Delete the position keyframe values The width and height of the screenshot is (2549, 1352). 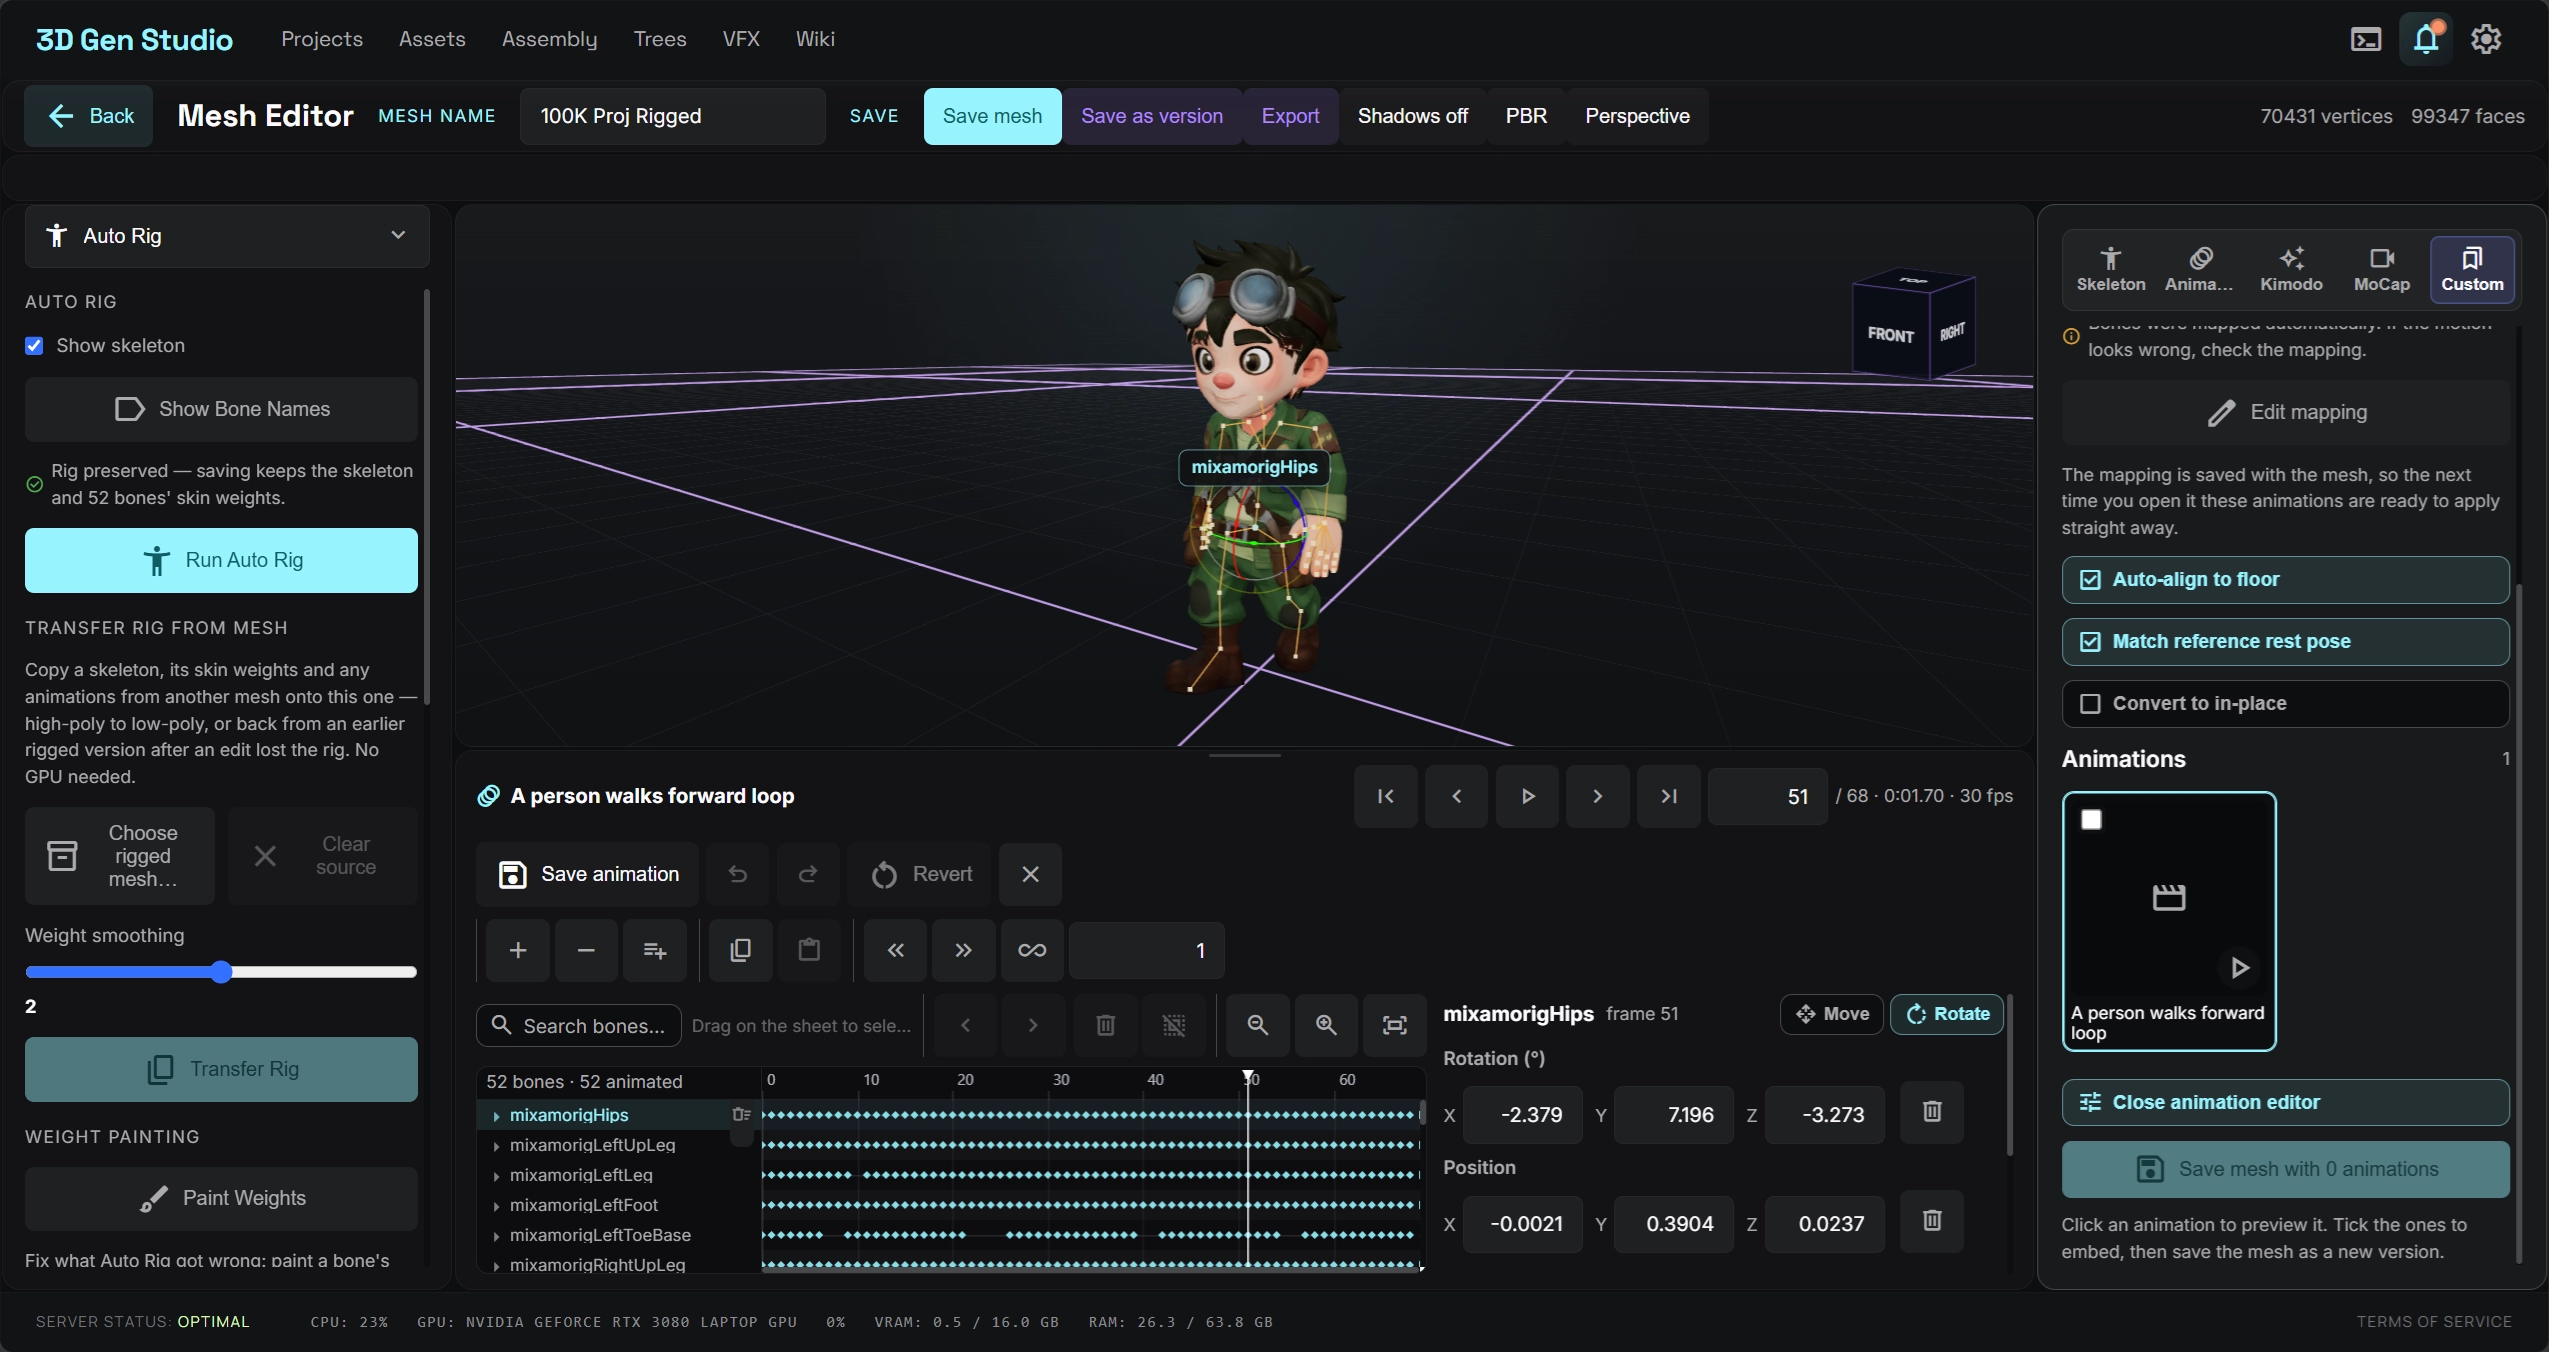(1932, 1221)
